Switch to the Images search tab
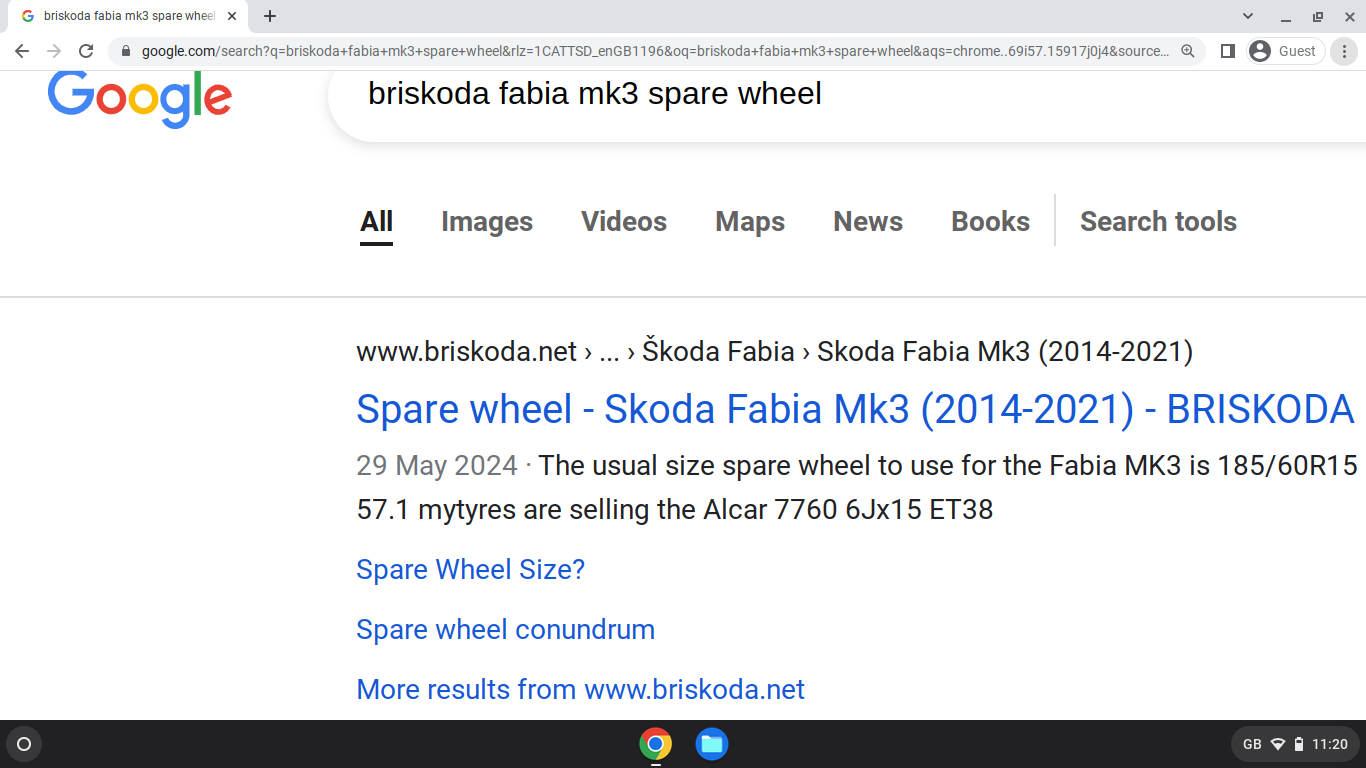 pyautogui.click(x=486, y=221)
